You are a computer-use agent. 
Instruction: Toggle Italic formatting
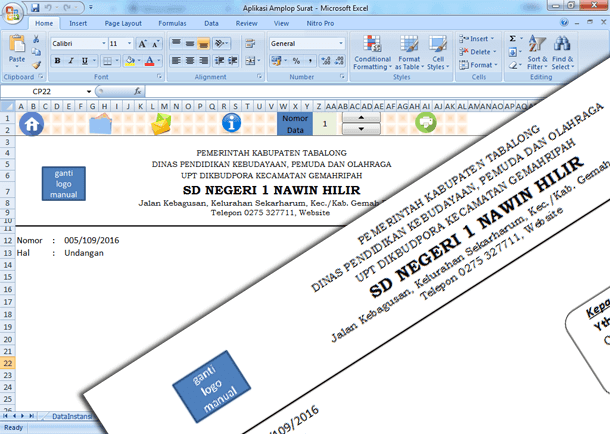(71, 61)
